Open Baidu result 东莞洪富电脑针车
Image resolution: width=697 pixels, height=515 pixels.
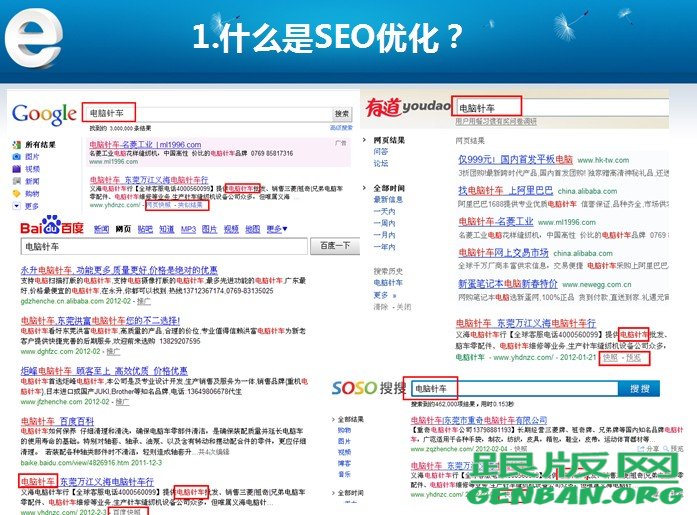(x=100, y=320)
